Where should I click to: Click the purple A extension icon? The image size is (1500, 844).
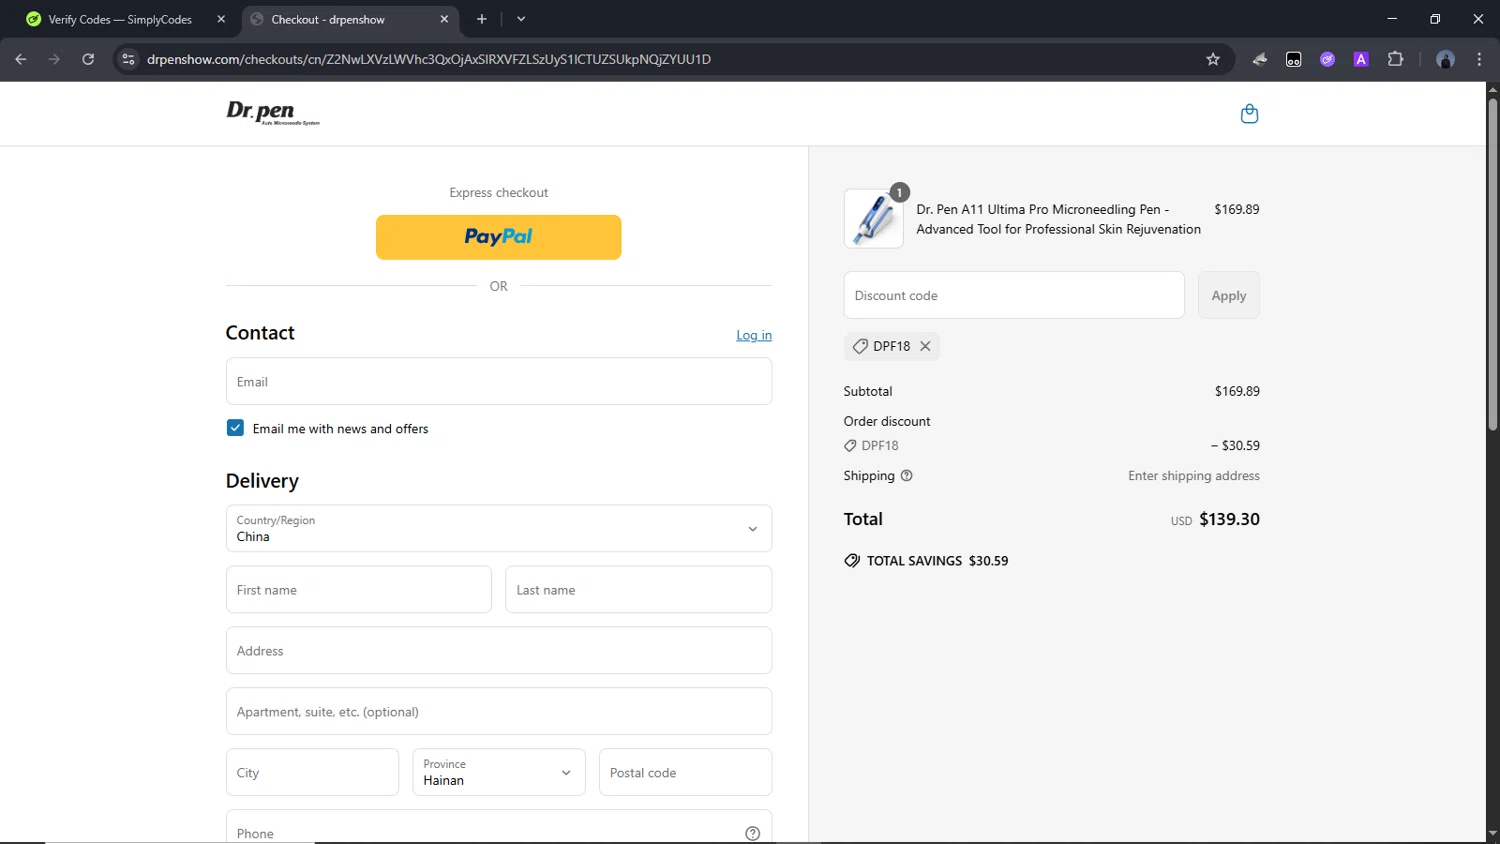tap(1361, 59)
